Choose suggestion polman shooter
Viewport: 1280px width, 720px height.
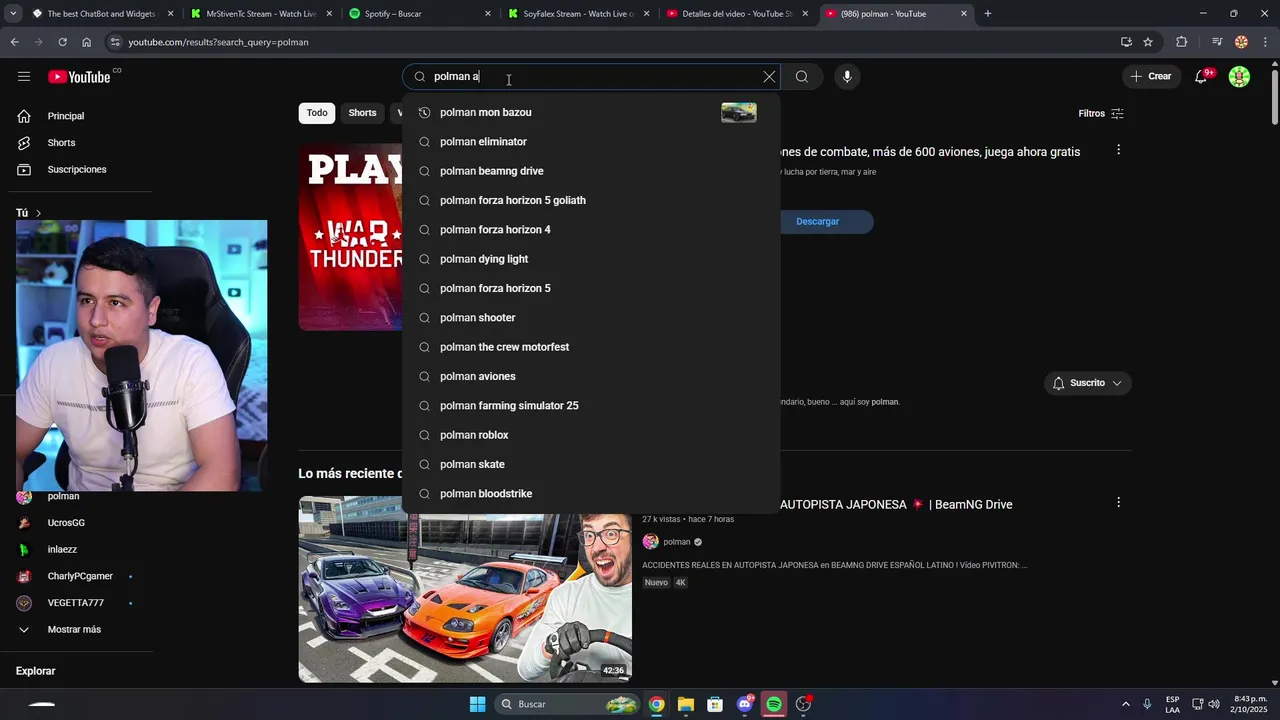(x=591, y=318)
